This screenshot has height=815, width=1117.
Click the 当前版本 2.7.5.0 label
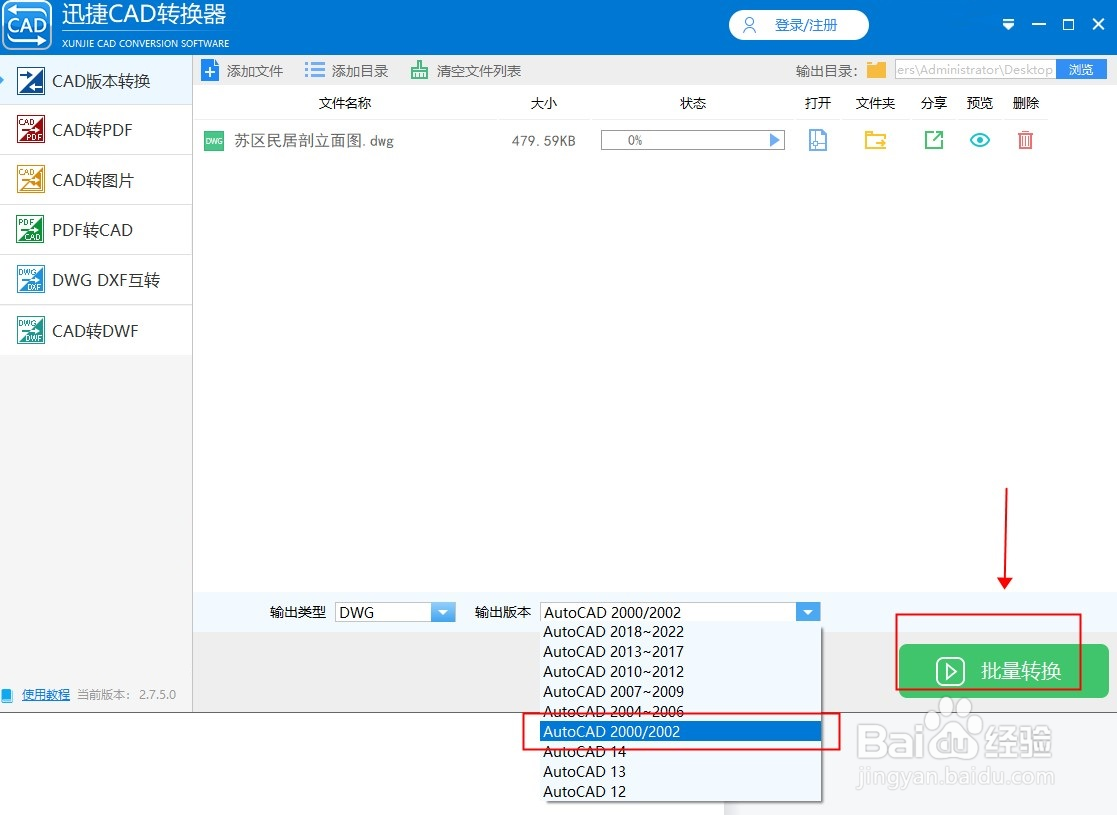point(126,695)
